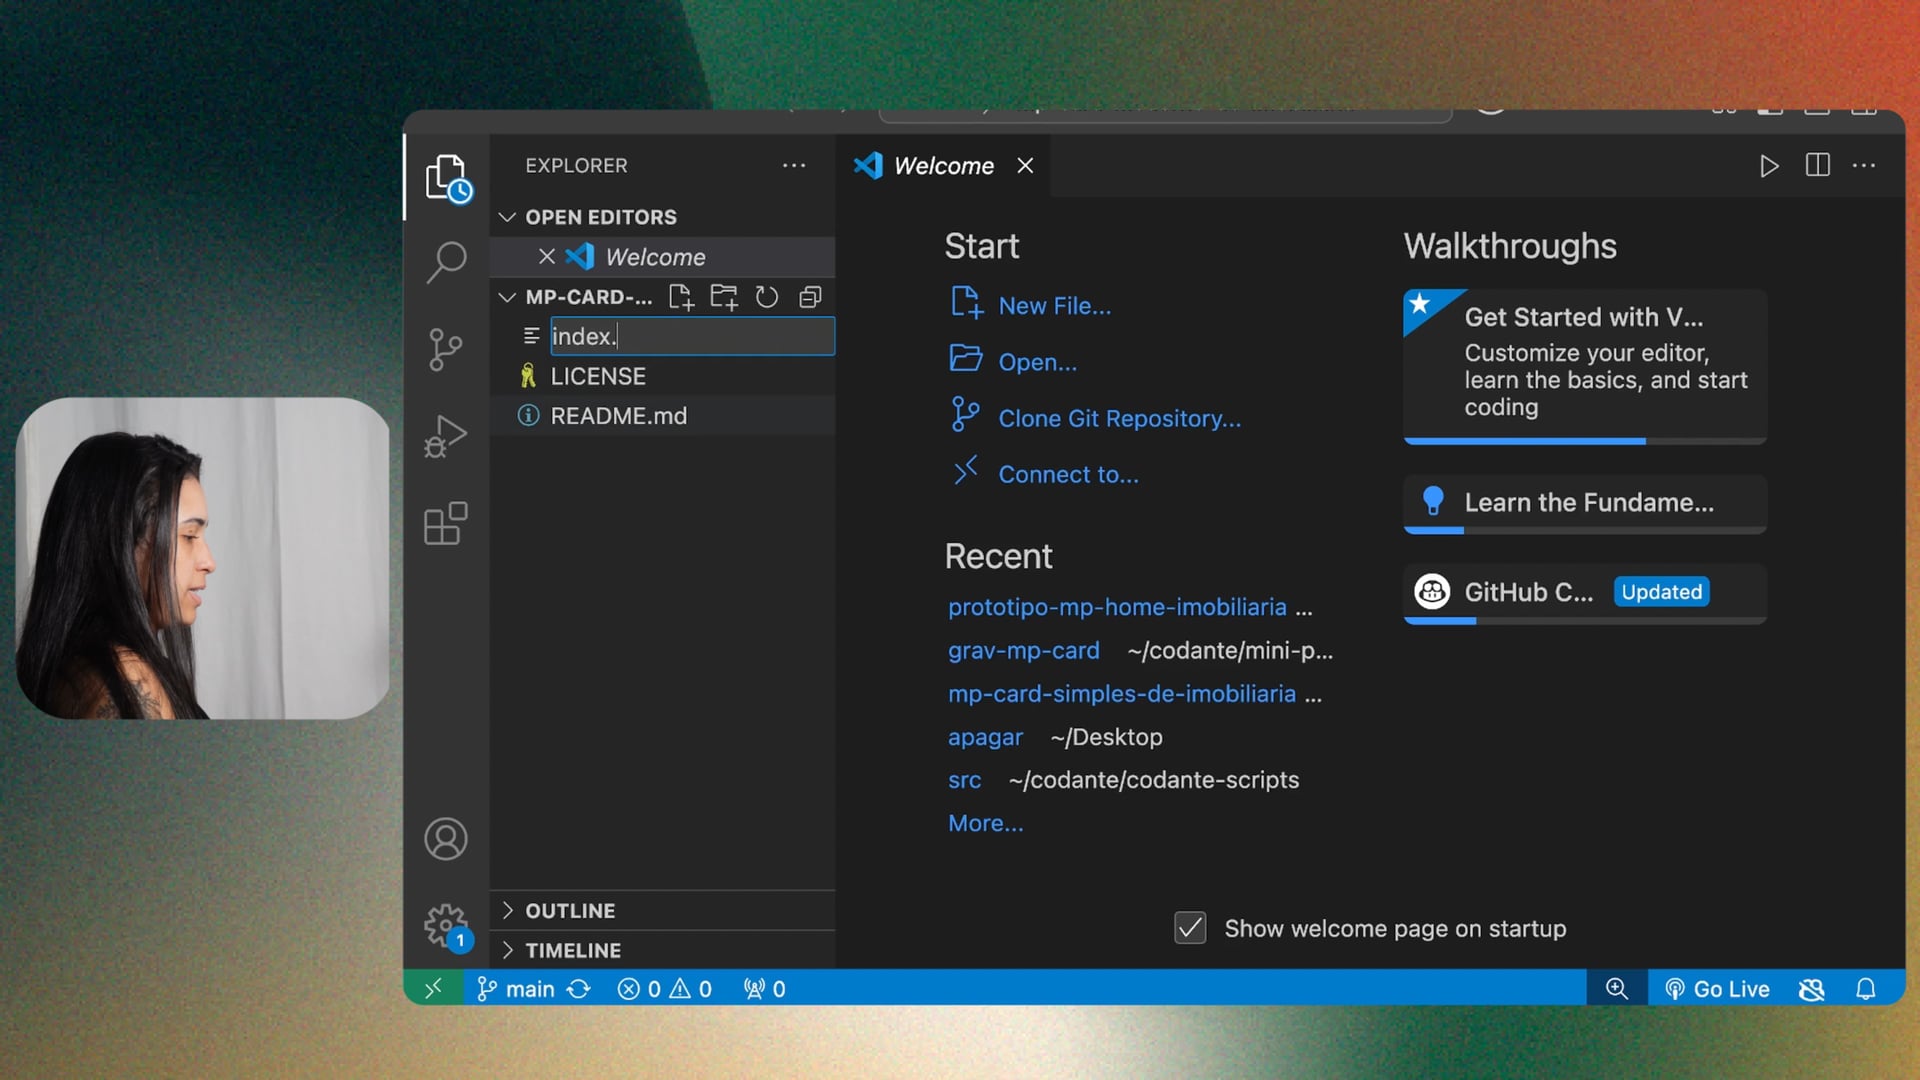The image size is (1920, 1080).
Task: Open the Explorer more actions menu
Action: tap(794, 166)
